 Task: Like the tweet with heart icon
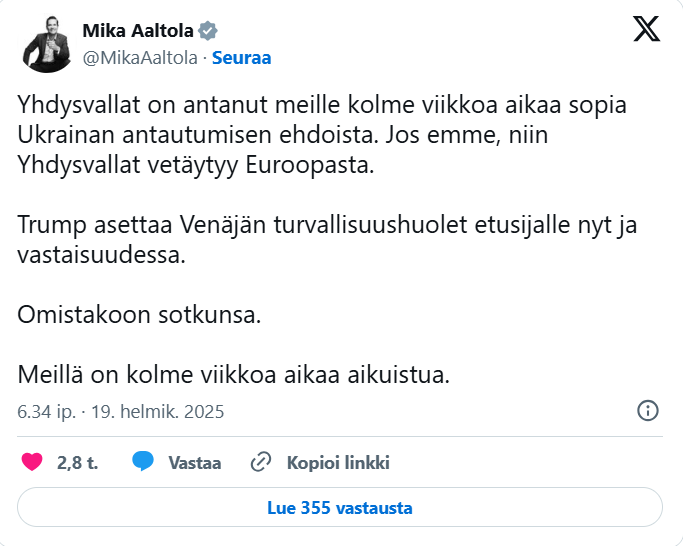click(33, 463)
